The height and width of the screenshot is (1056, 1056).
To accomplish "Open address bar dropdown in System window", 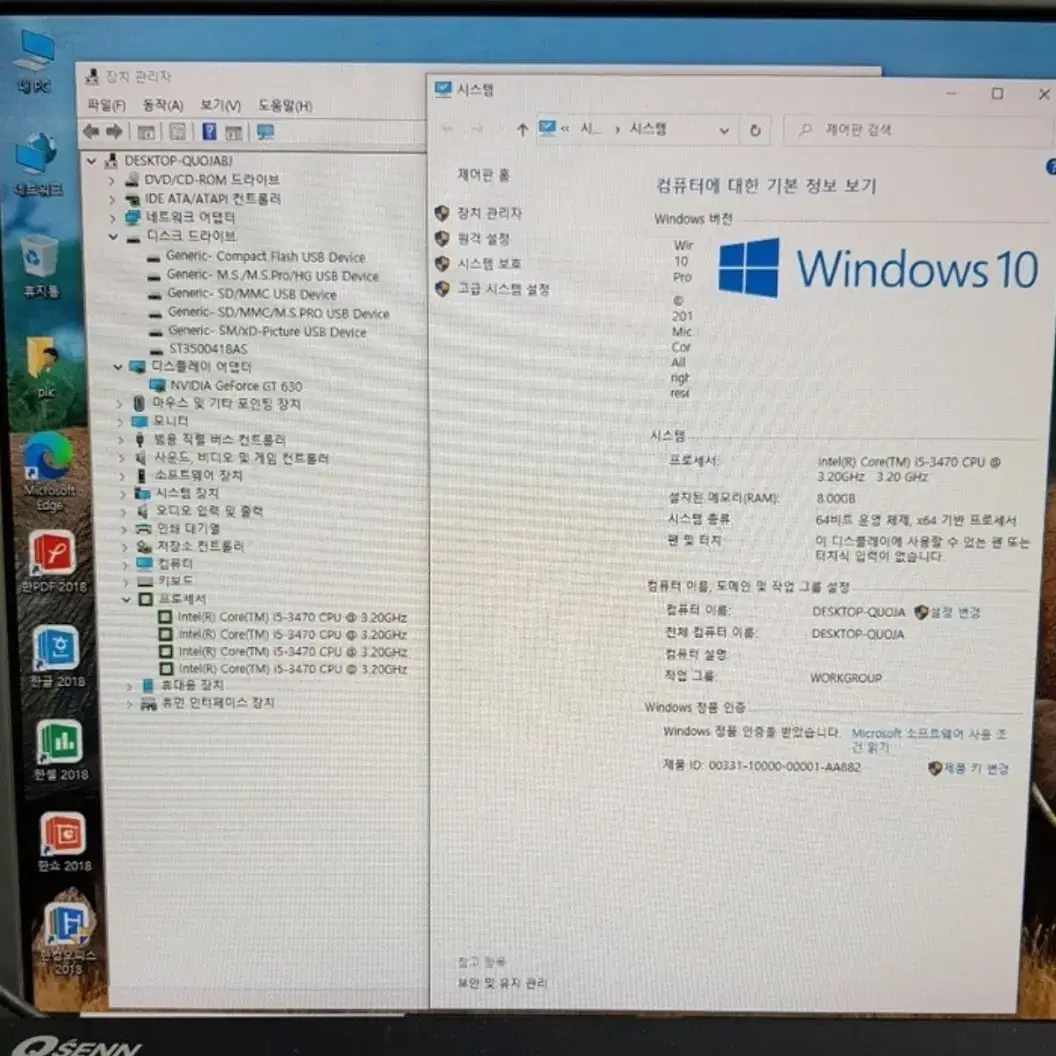I will coord(724,131).
